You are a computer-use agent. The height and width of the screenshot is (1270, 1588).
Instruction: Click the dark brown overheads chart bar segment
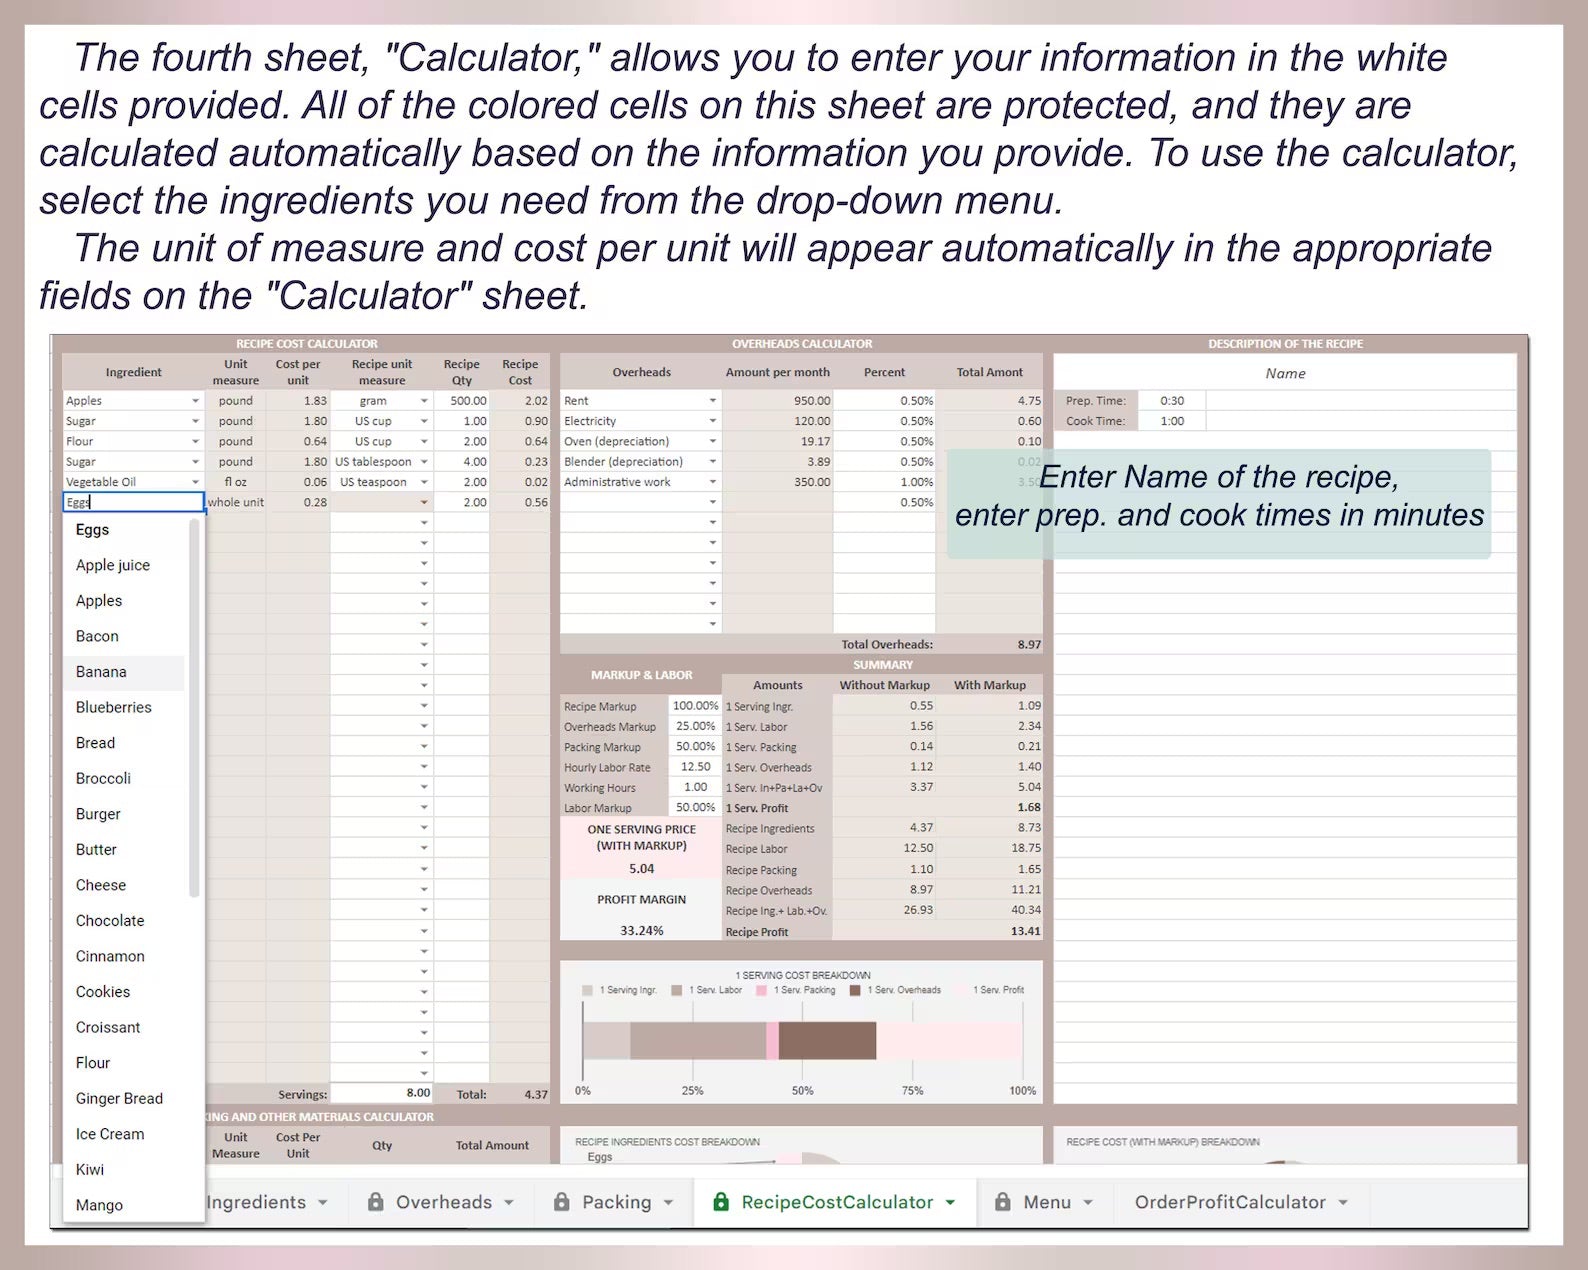point(827,1040)
